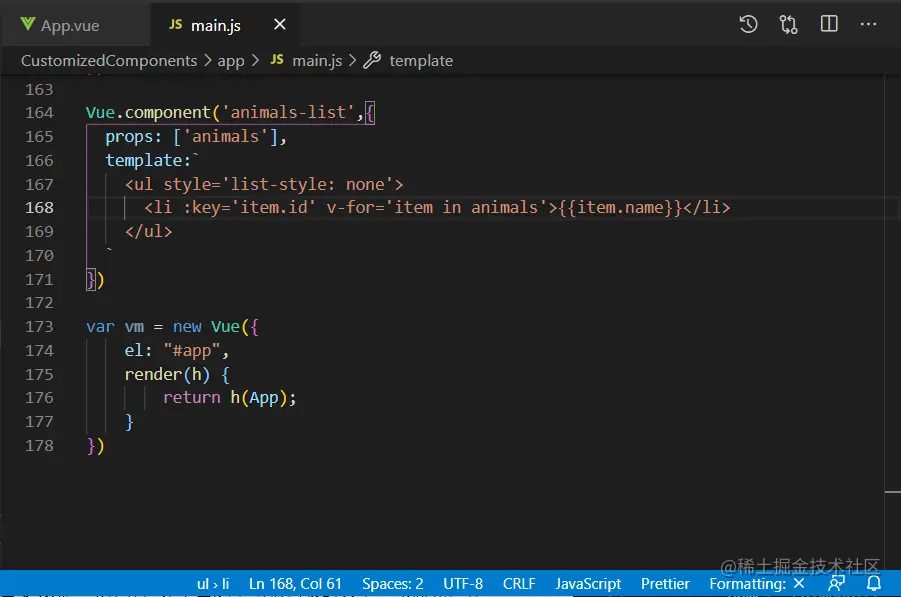Viewport: 901px width, 597px height.
Task: Split the editor to the right
Action: coord(829,24)
